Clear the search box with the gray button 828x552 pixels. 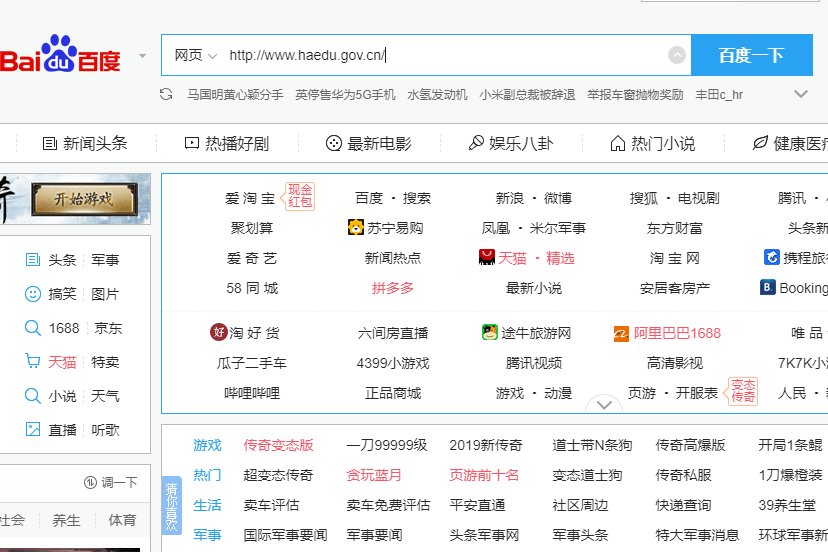click(676, 55)
